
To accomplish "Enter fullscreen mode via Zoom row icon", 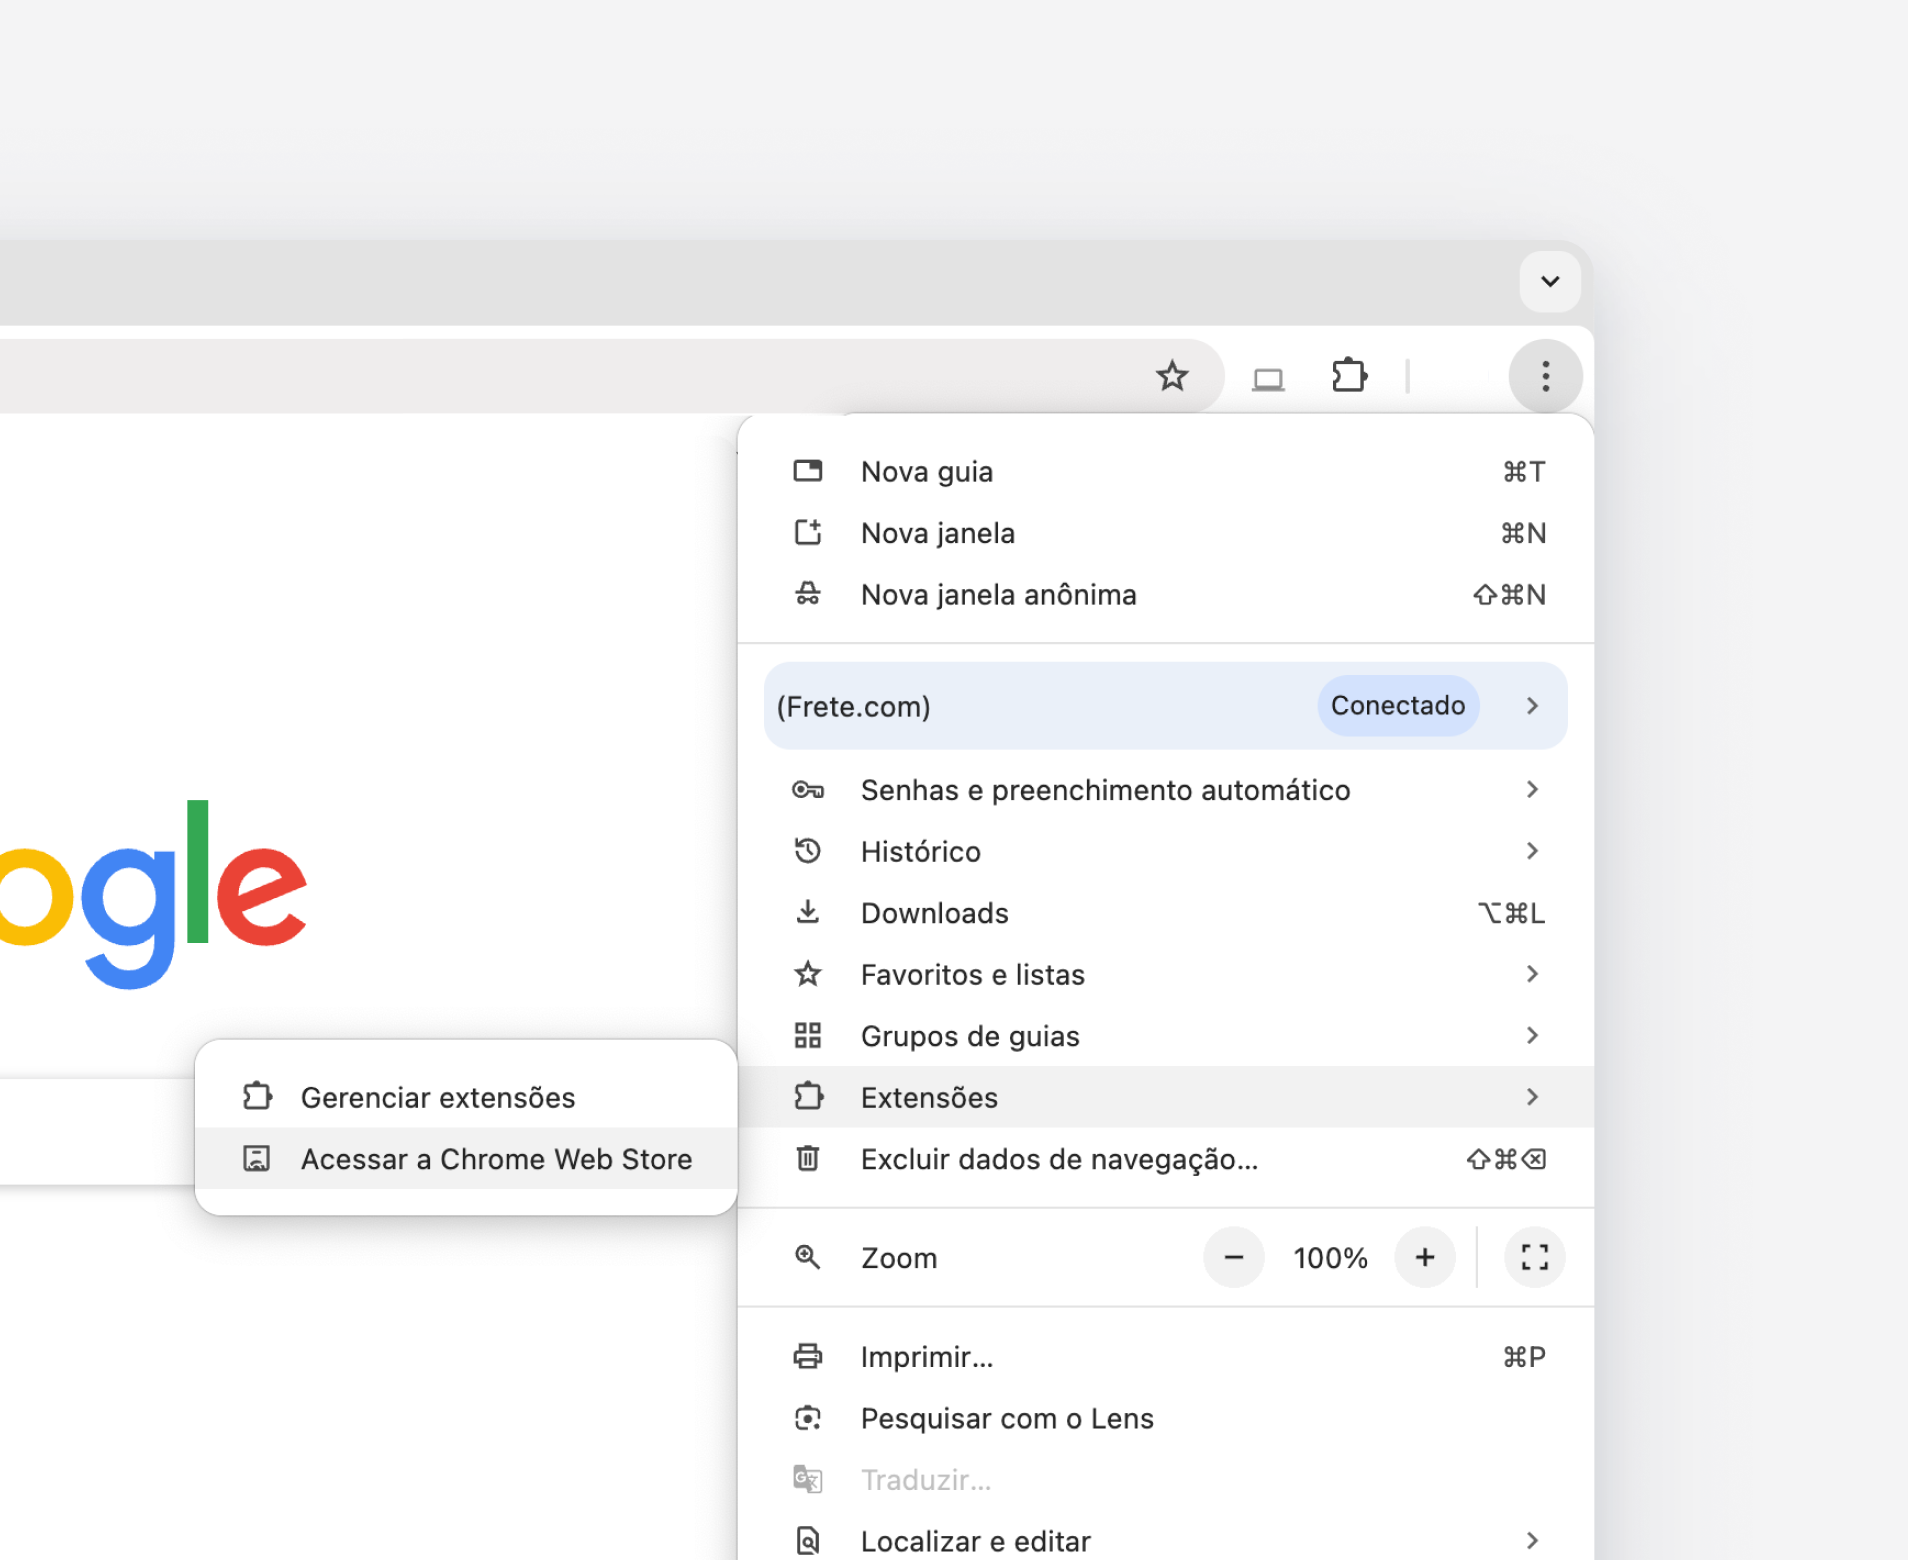I will tap(1534, 1257).
